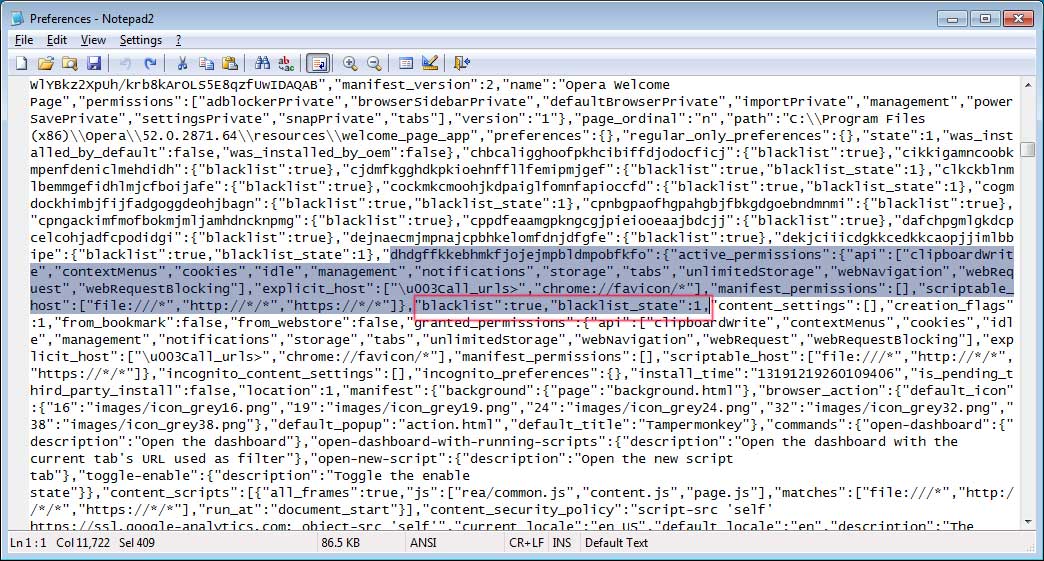Open the Edit menu
Screen dimensions: 1044x561
tap(57, 40)
